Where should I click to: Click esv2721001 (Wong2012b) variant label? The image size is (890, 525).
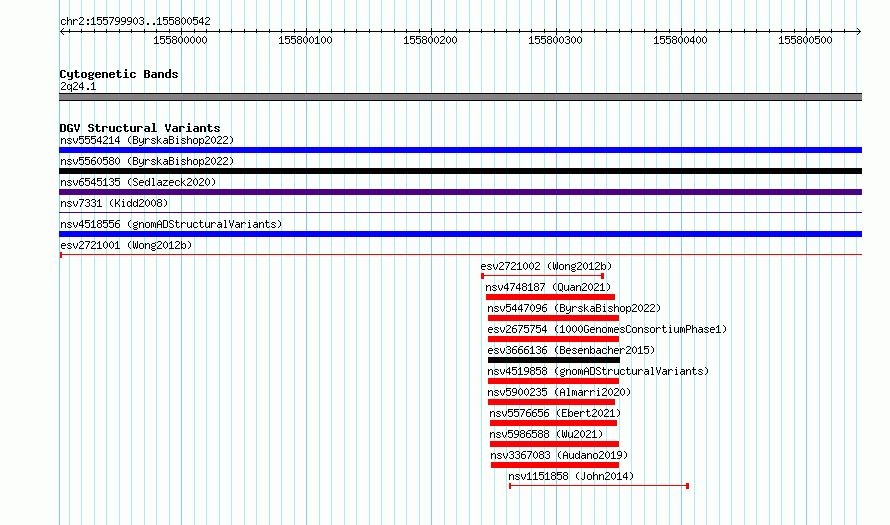[126, 245]
